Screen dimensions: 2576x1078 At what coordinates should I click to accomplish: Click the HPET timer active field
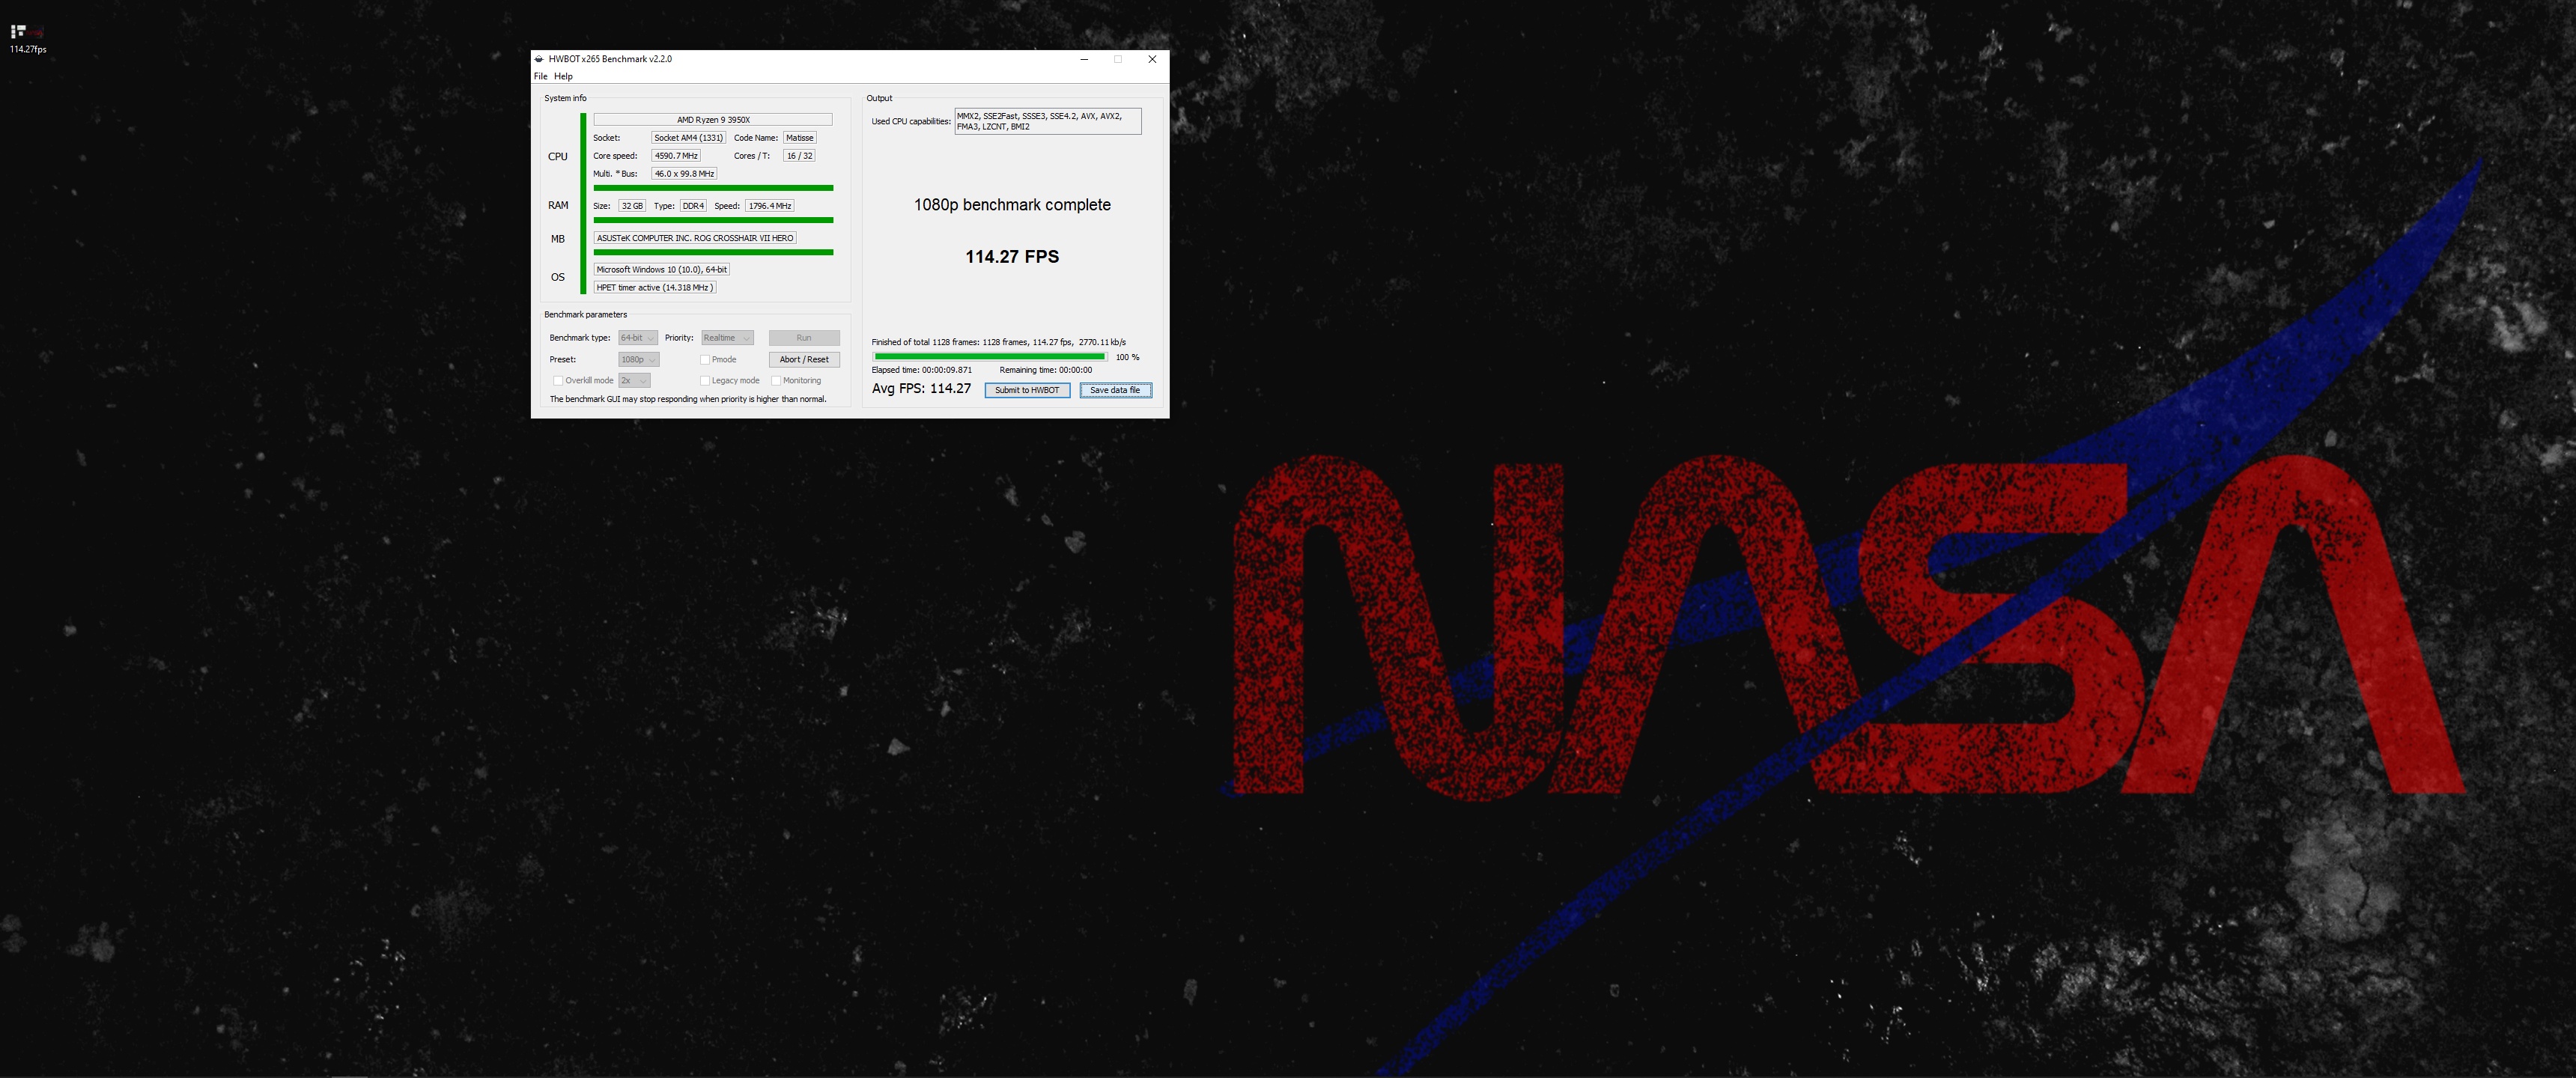[655, 288]
